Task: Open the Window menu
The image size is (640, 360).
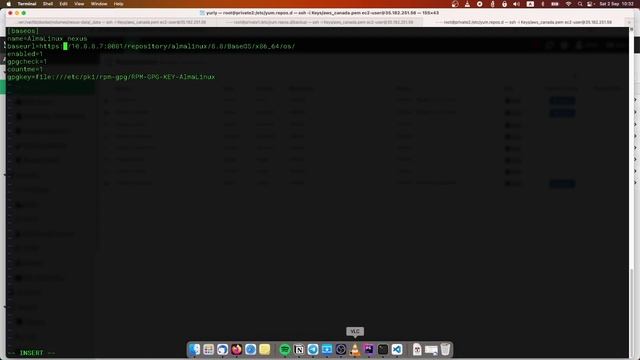Action: [99, 4]
